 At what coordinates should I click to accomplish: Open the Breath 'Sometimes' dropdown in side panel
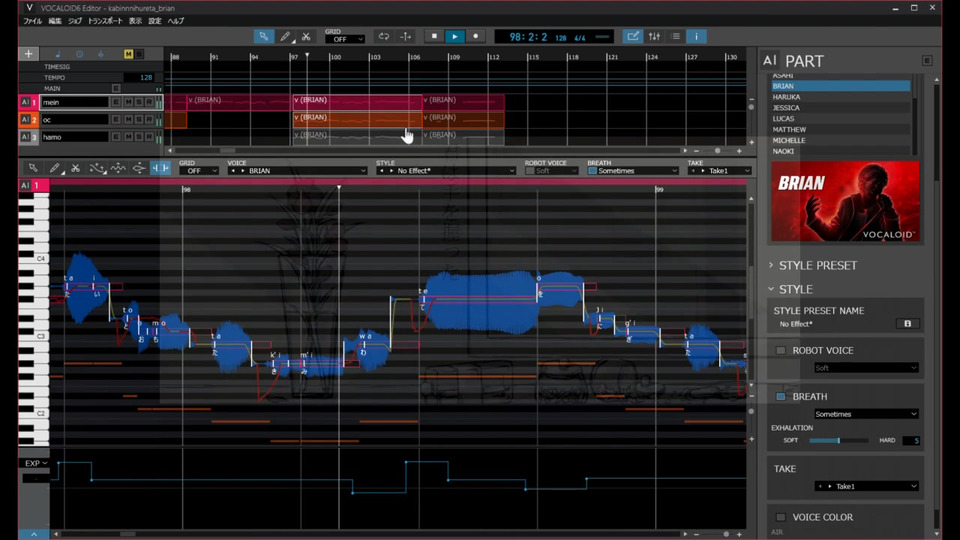pos(865,414)
